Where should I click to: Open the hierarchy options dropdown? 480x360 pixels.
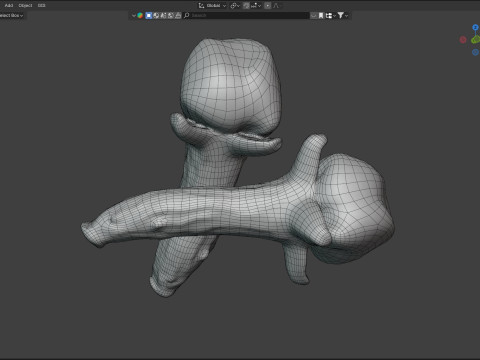coord(330,15)
